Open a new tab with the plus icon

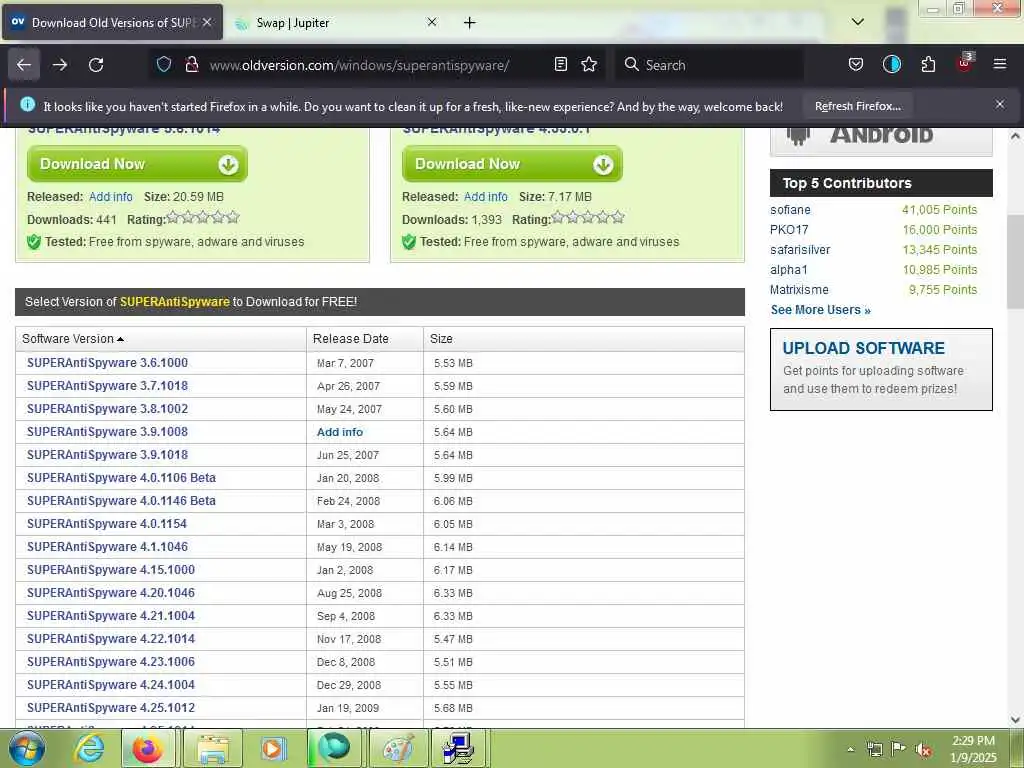coord(470,23)
